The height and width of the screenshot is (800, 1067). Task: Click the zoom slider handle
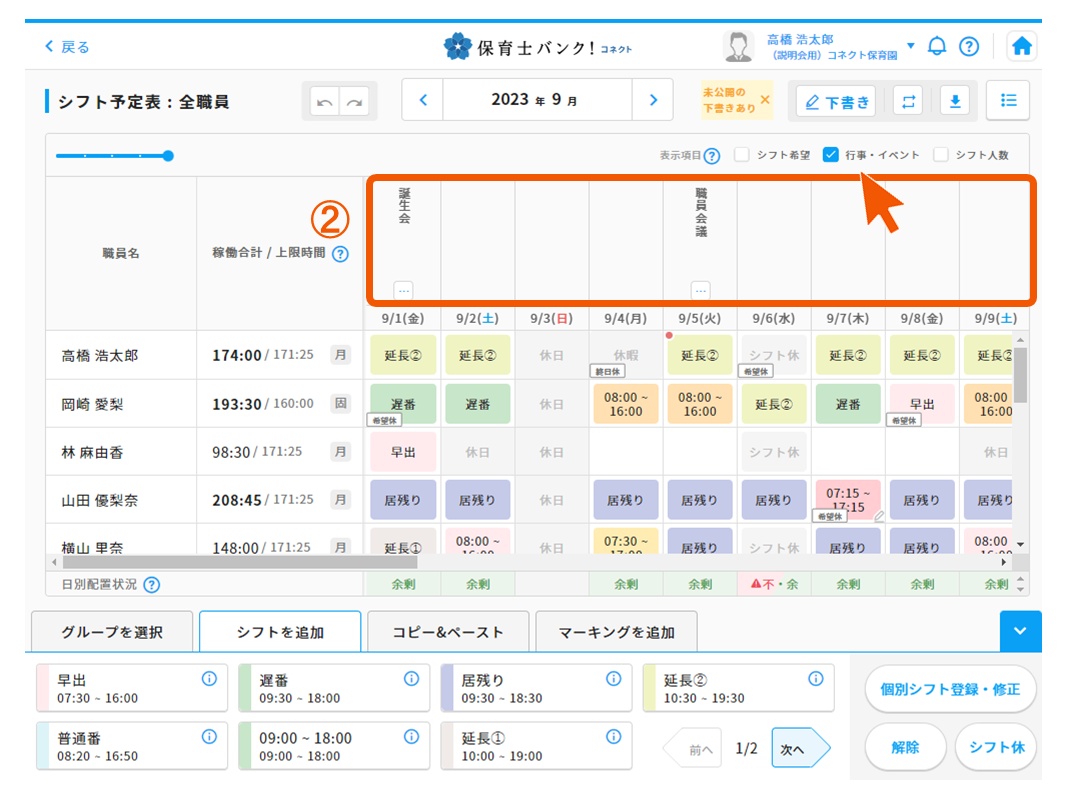point(168,156)
